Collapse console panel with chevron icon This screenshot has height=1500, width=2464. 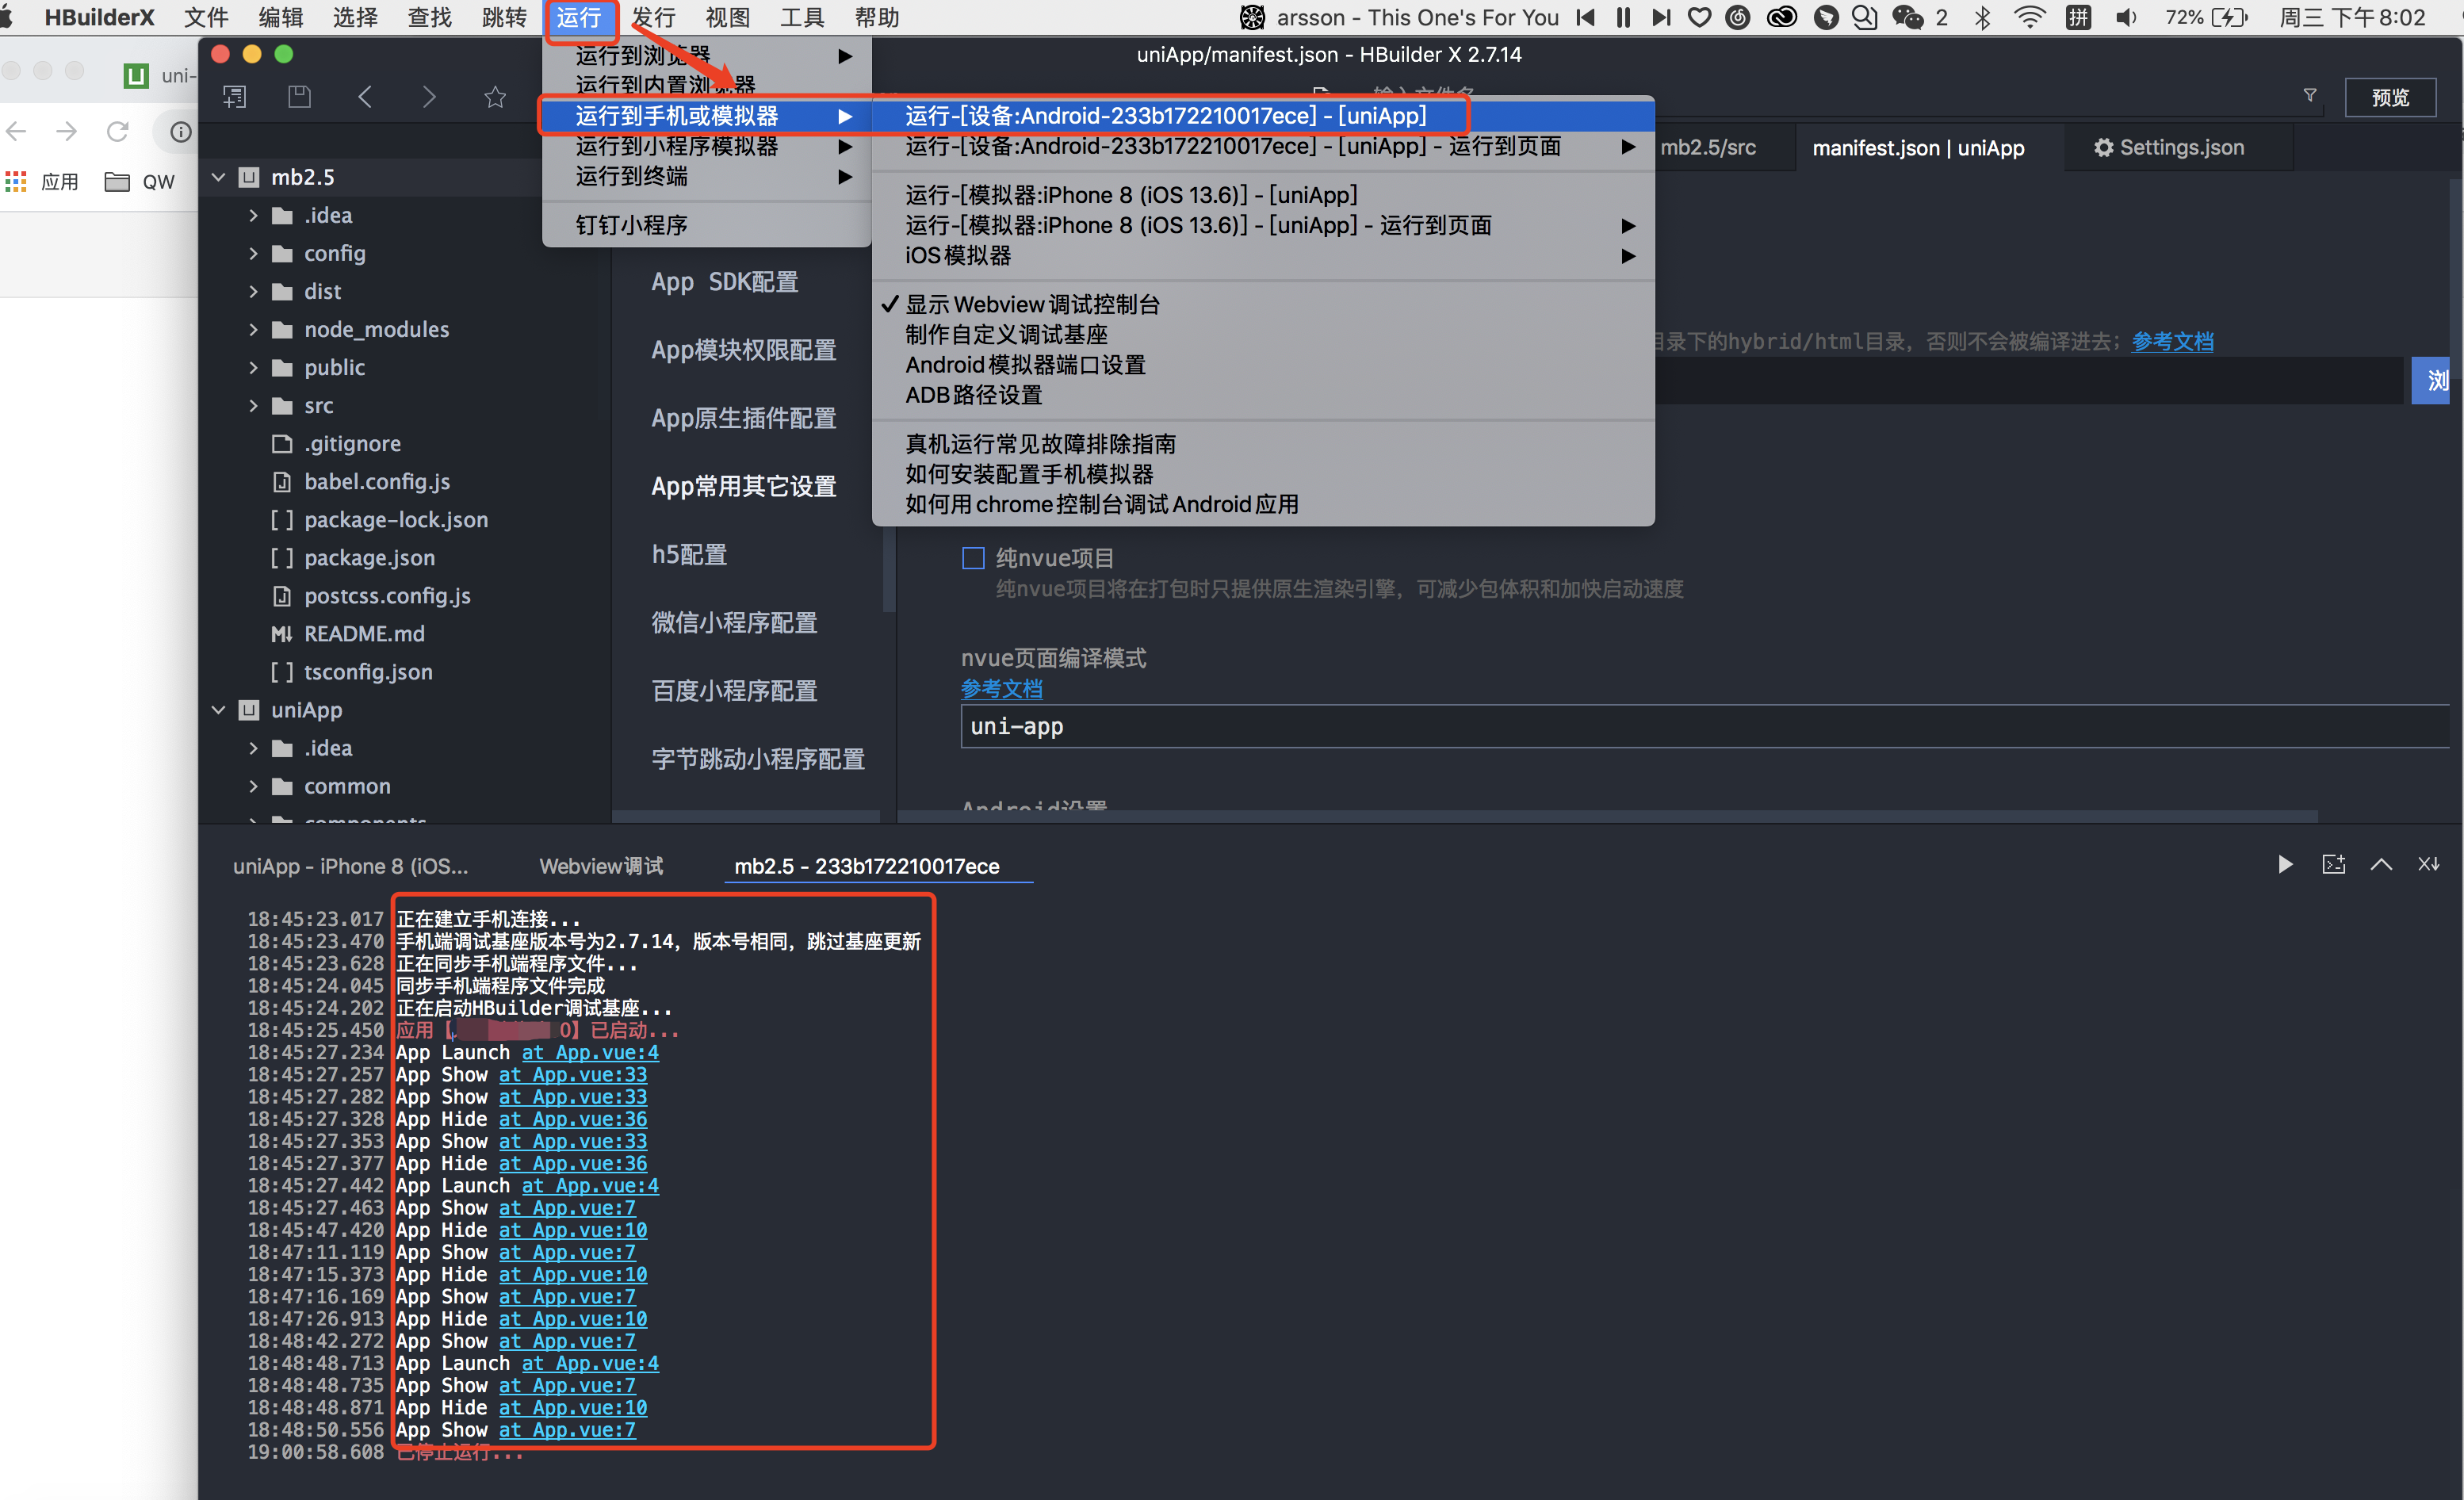coord(2382,864)
